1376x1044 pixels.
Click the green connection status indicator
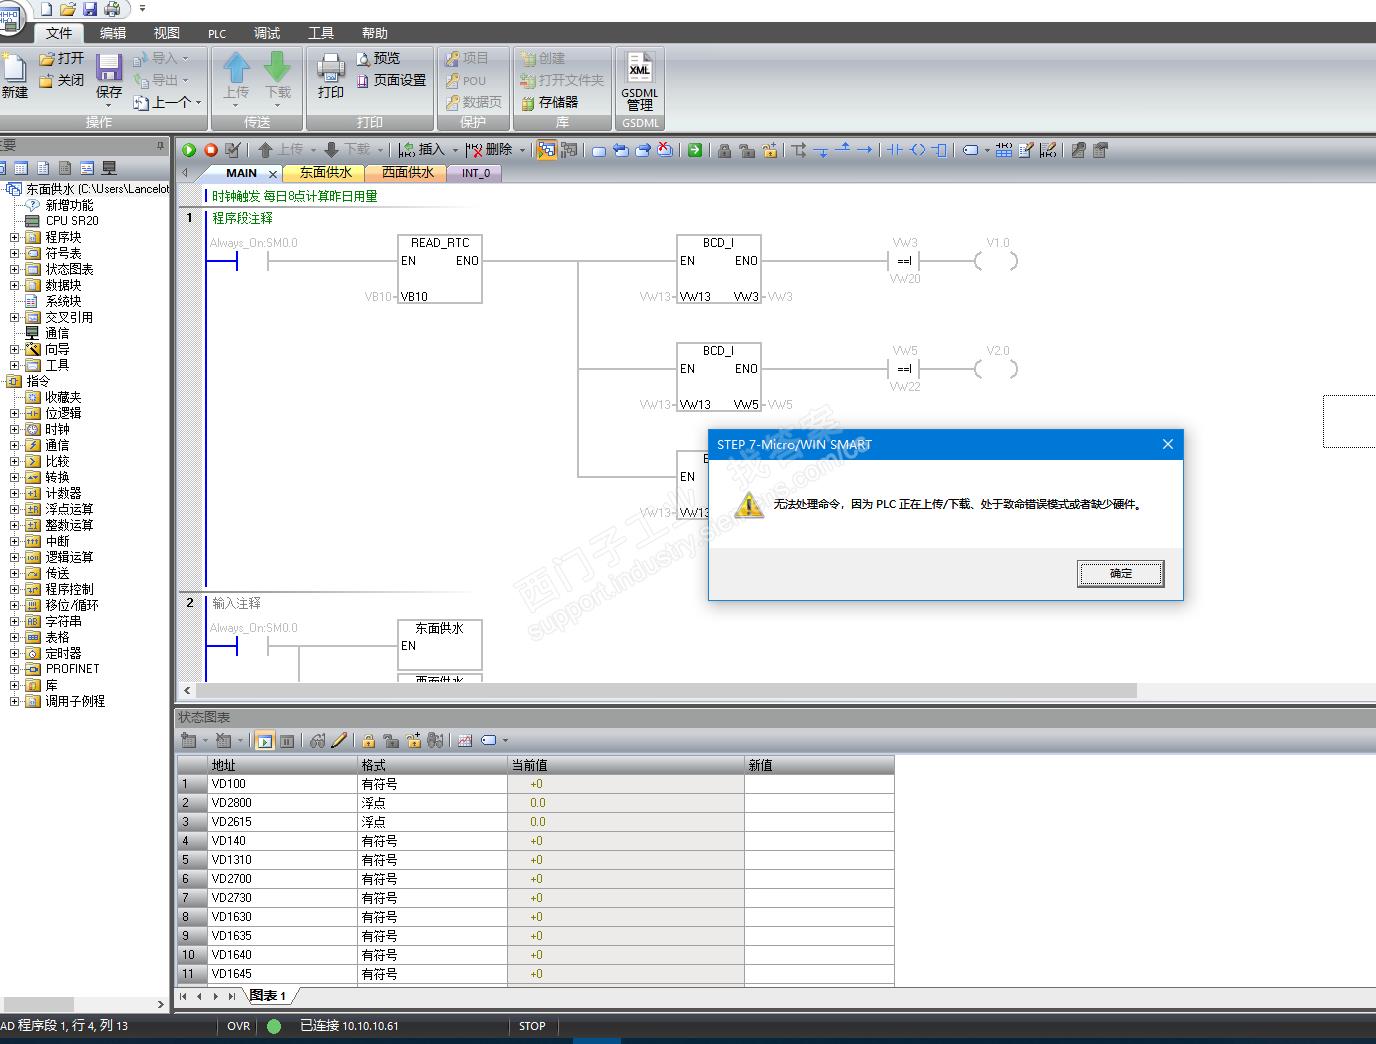pyautogui.click(x=274, y=1026)
